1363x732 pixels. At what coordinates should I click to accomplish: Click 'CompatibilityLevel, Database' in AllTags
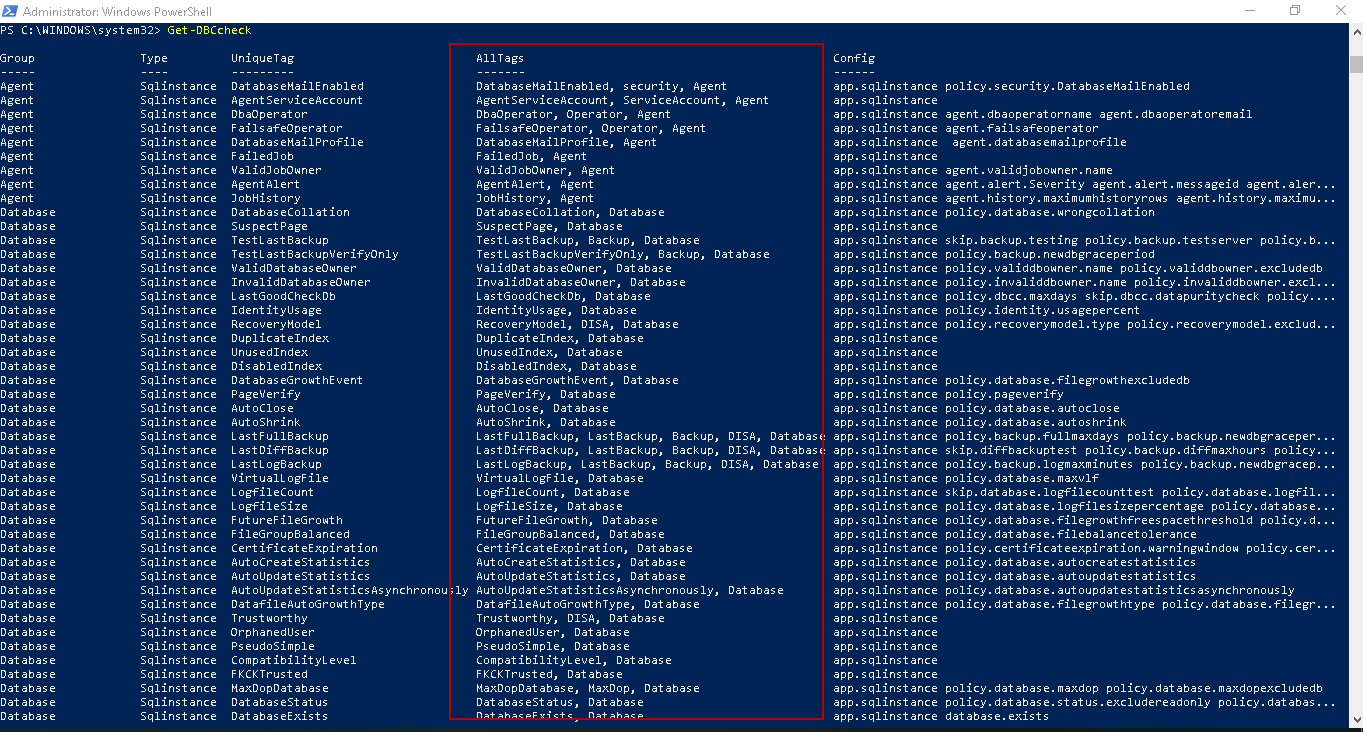coord(574,660)
